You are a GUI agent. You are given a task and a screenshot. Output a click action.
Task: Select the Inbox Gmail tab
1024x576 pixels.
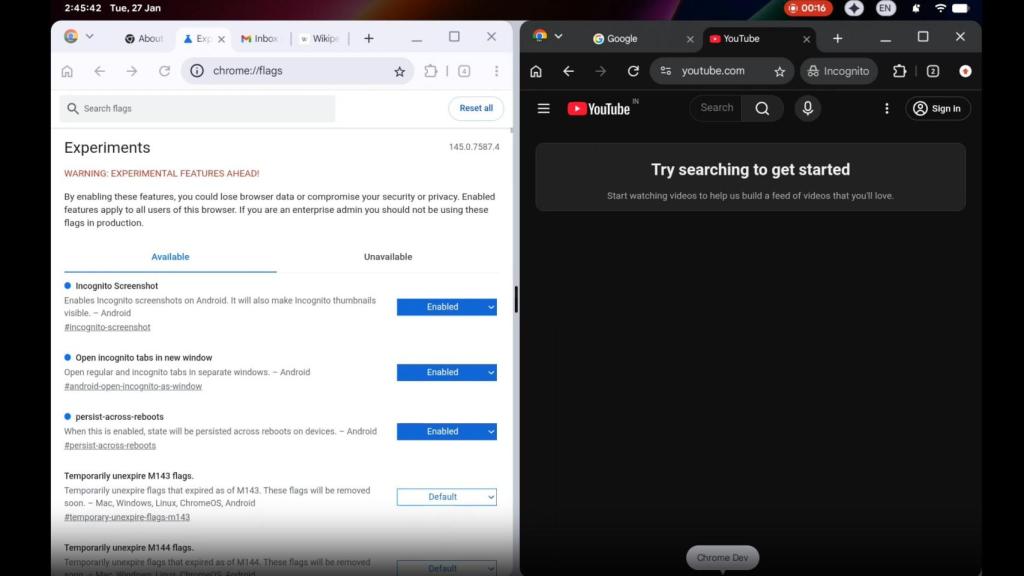pyautogui.click(x=260, y=39)
